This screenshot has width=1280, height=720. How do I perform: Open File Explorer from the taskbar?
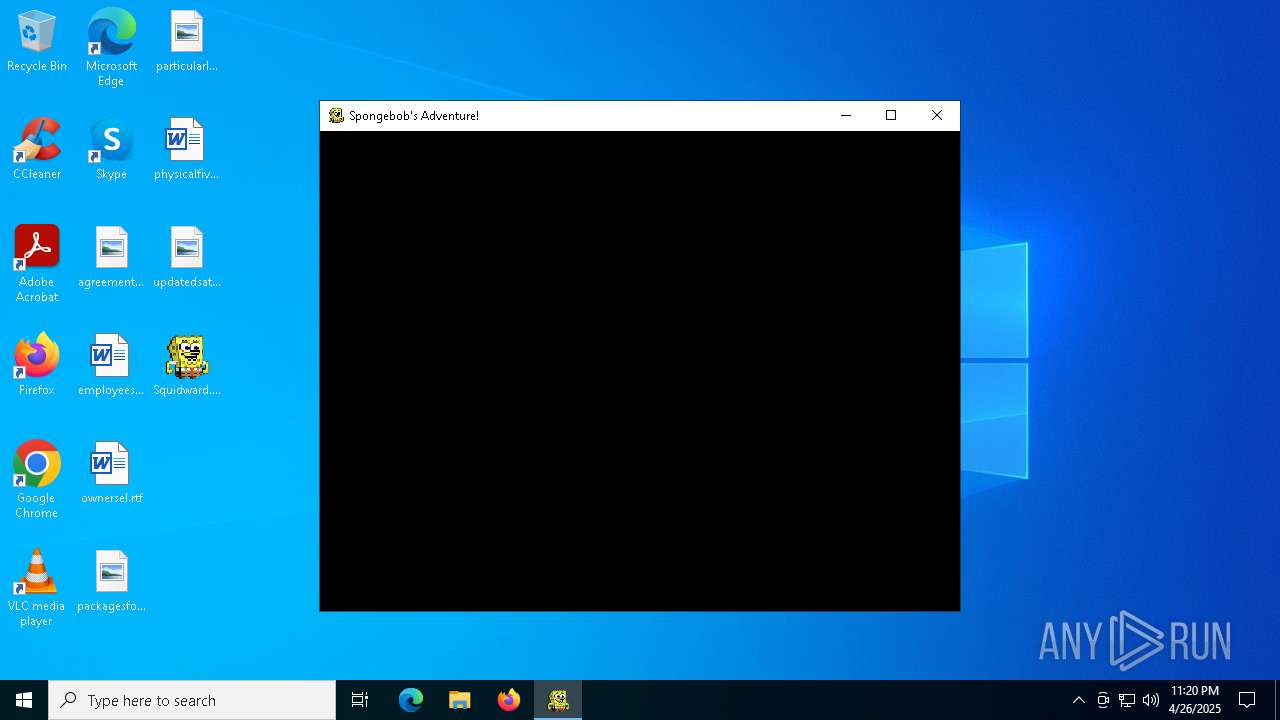[460, 700]
